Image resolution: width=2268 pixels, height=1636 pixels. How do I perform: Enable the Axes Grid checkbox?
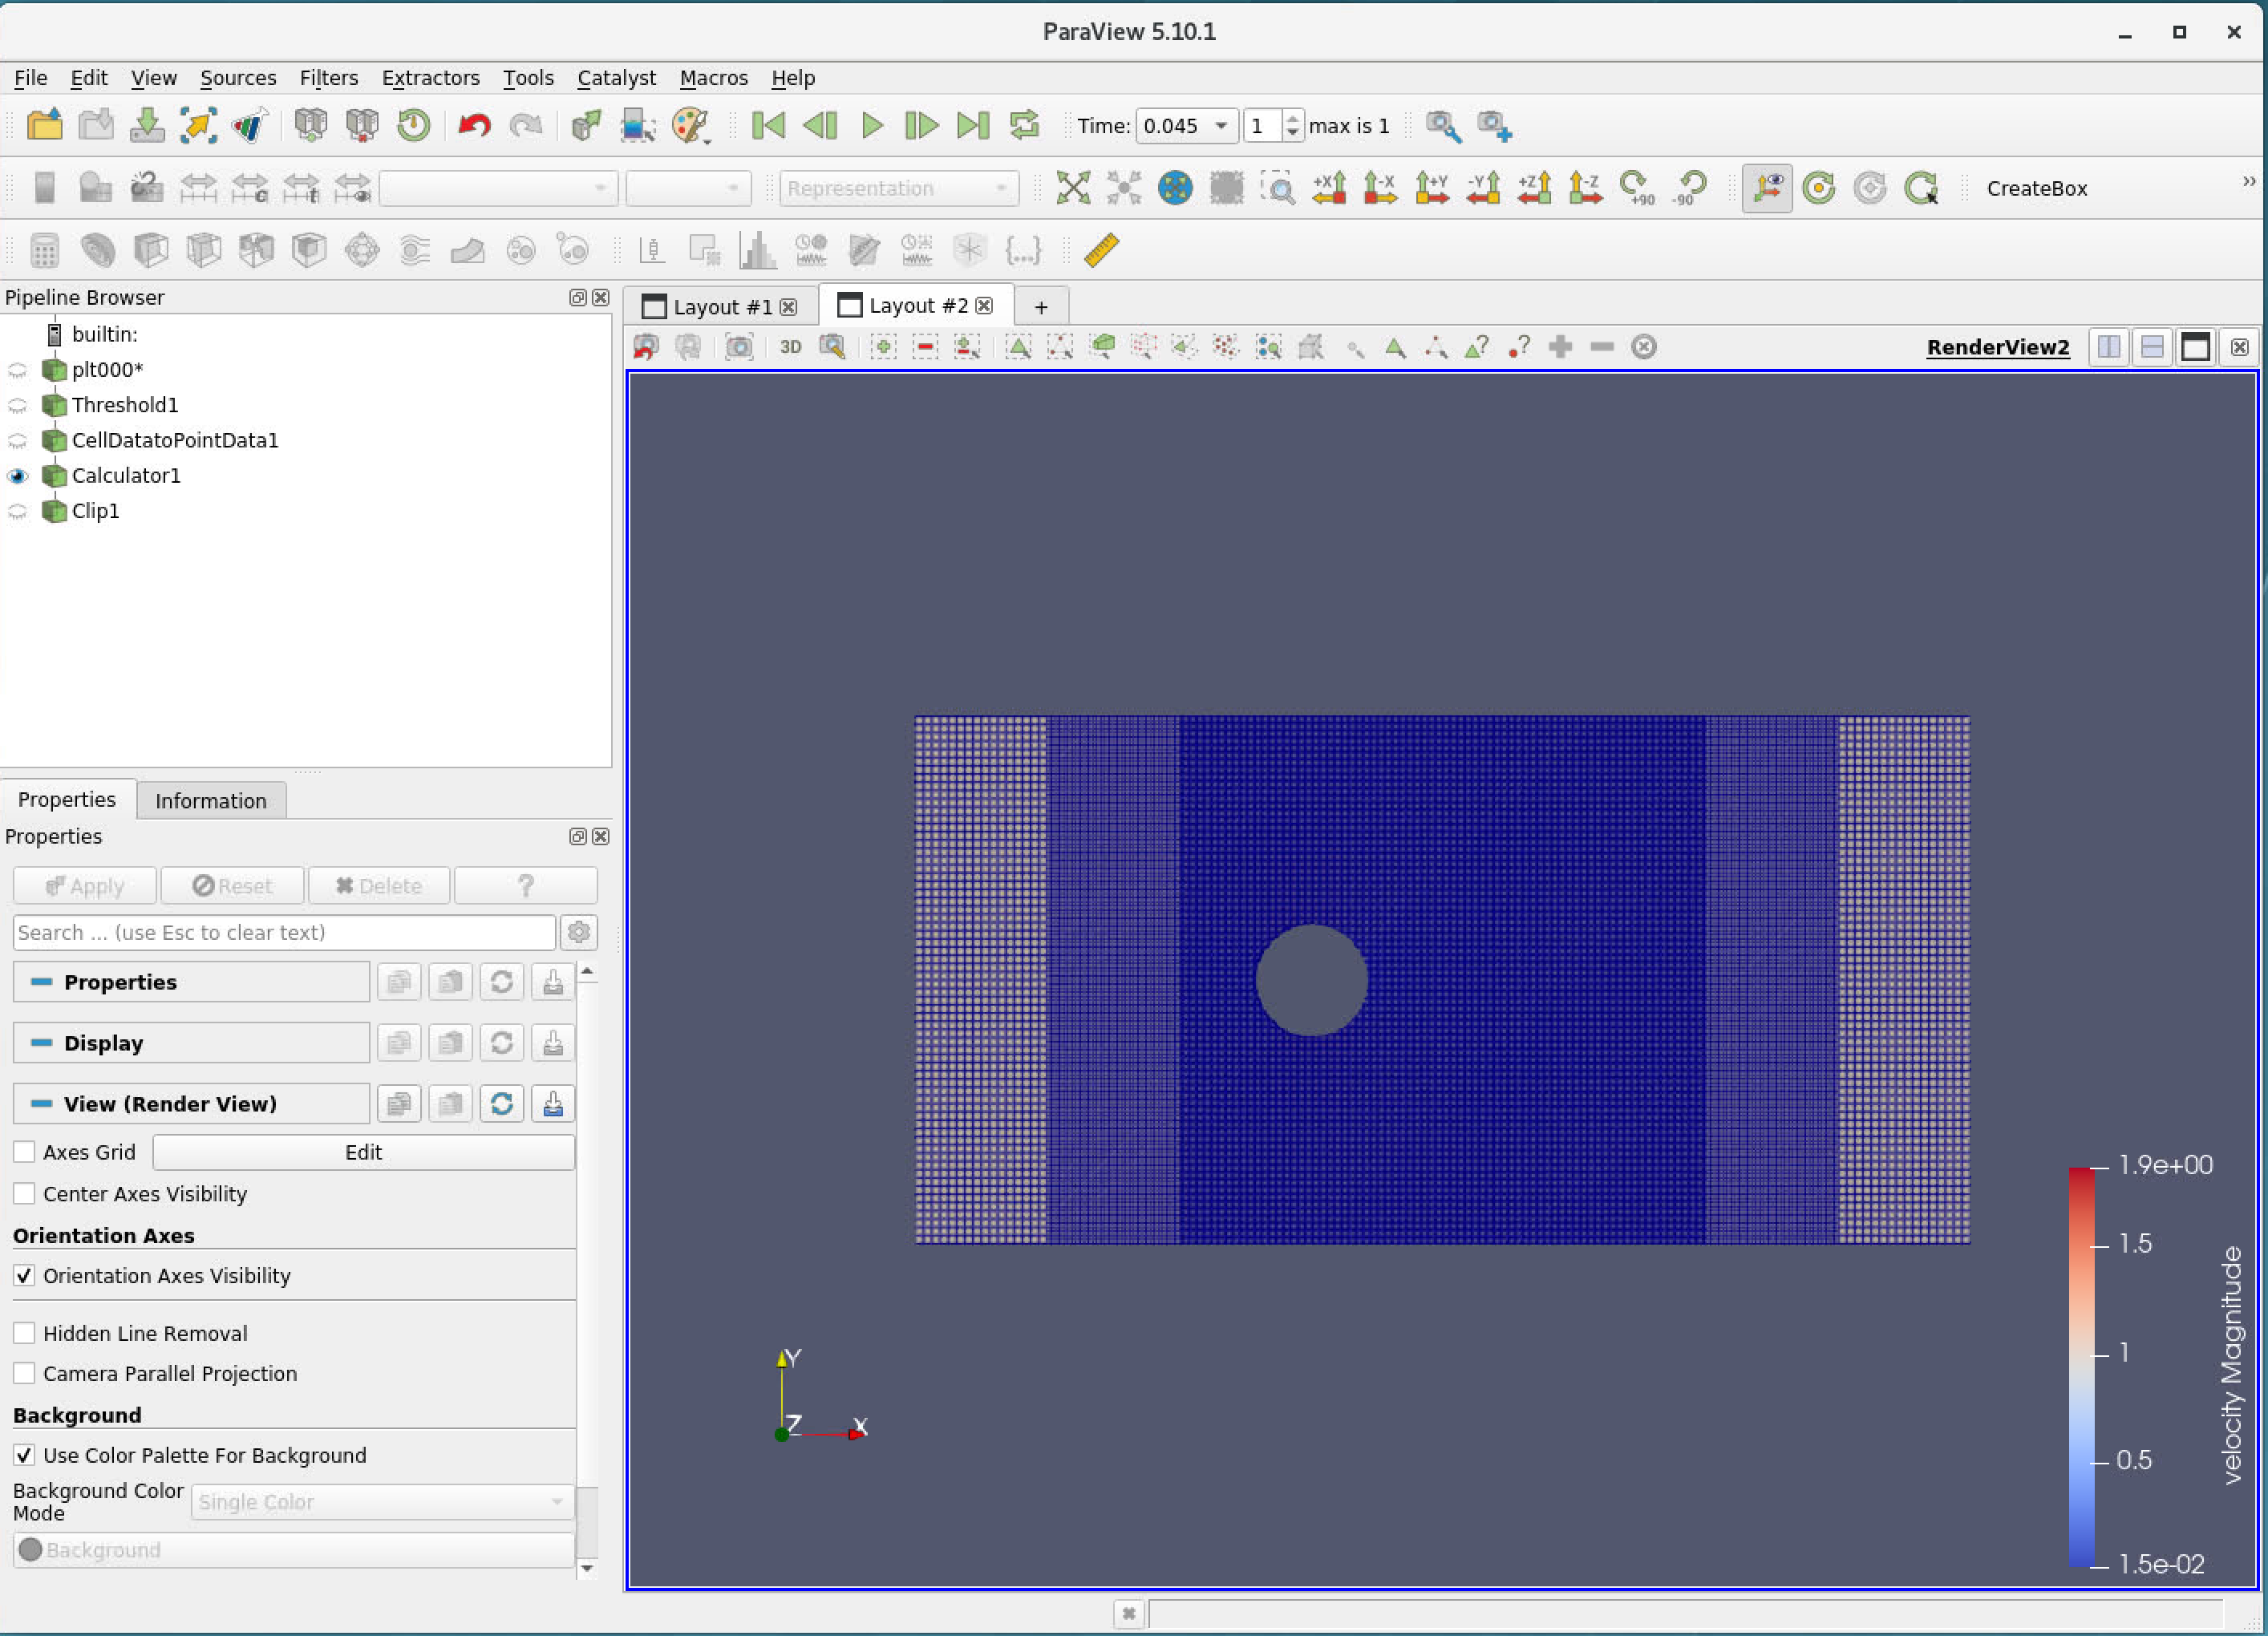click(25, 1152)
